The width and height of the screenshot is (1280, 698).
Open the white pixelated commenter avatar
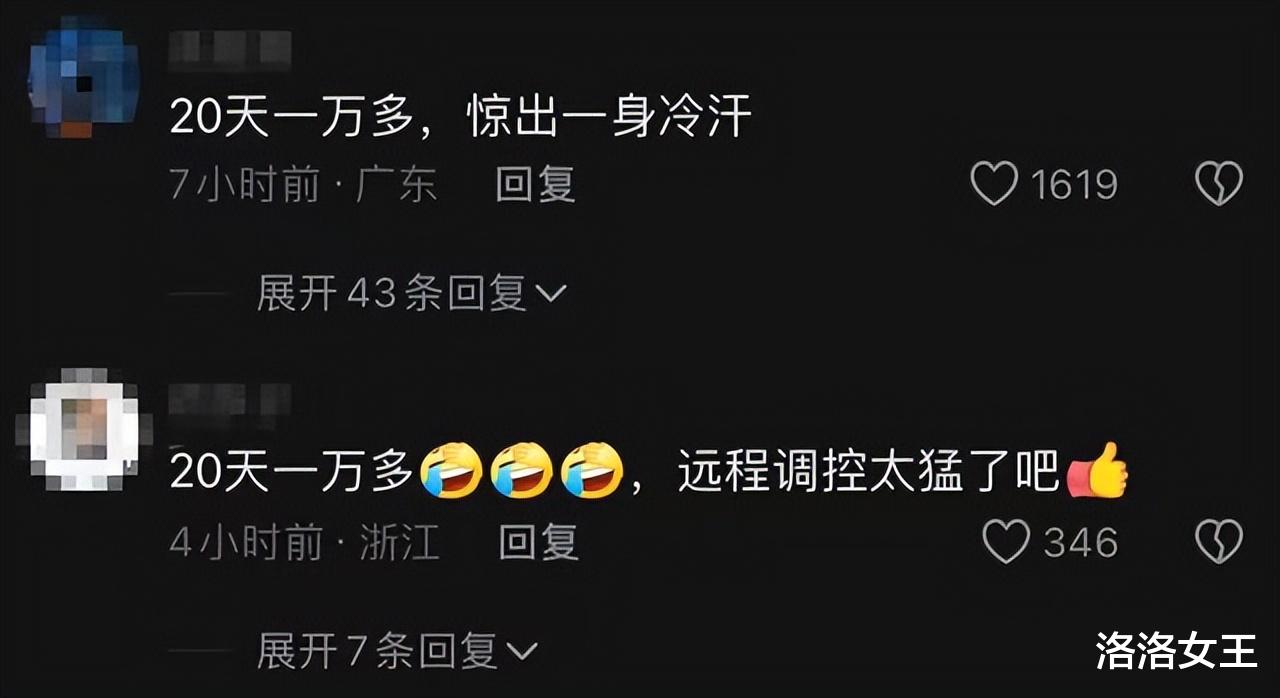point(84,430)
